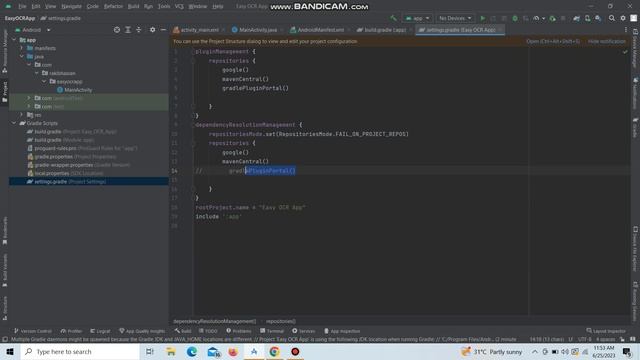Click the Windows taskbar search box
Screen dimensions: 640x360
click(x=80, y=351)
